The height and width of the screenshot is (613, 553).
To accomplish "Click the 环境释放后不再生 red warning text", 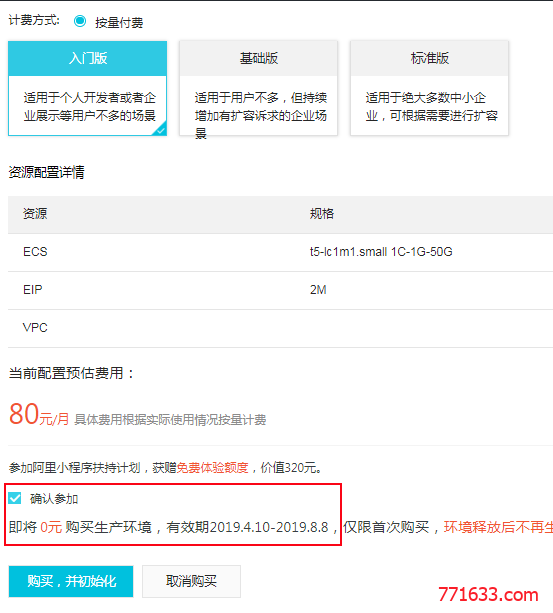I will pos(498,527).
